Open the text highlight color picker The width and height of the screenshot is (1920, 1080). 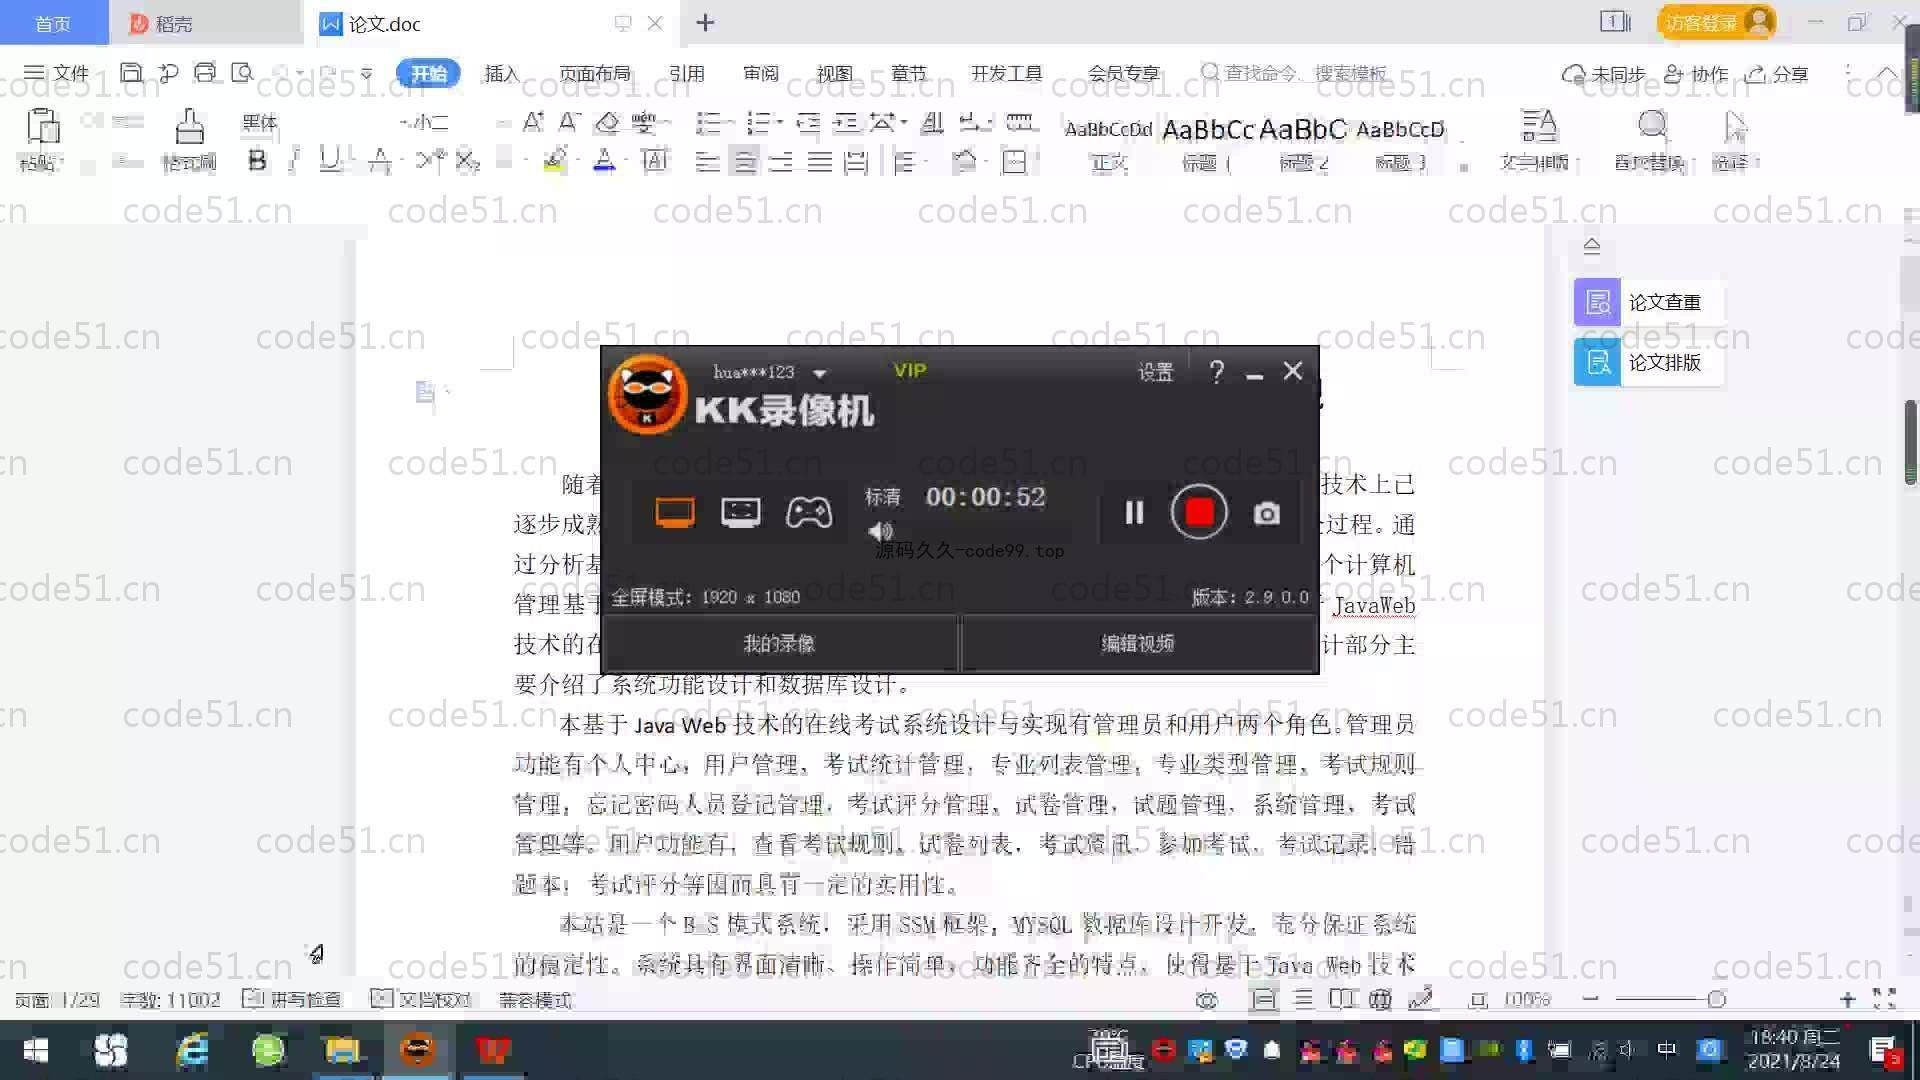(555, 161)
